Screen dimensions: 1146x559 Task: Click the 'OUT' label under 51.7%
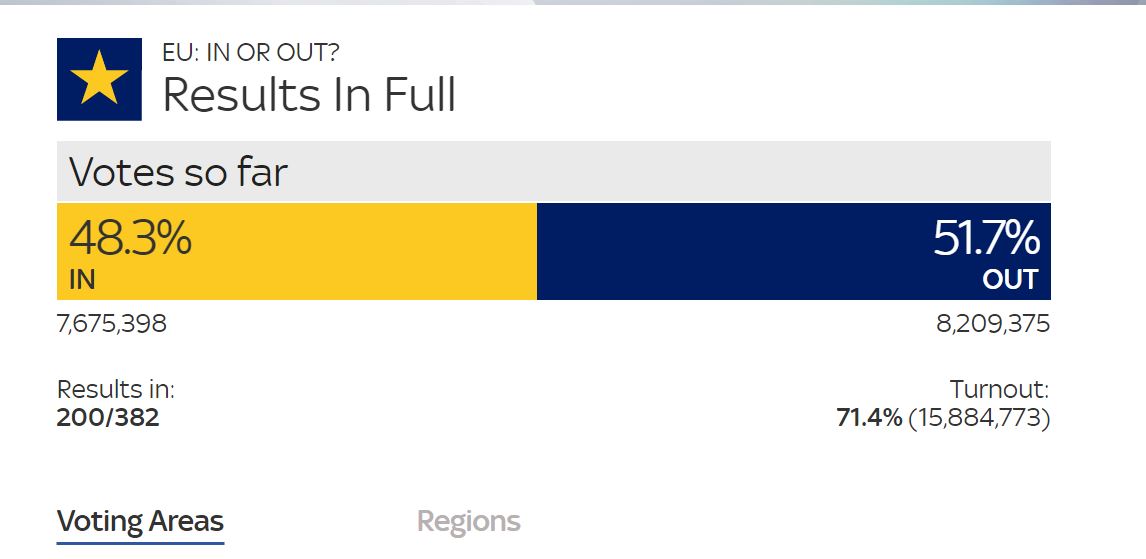[1010, 280]
